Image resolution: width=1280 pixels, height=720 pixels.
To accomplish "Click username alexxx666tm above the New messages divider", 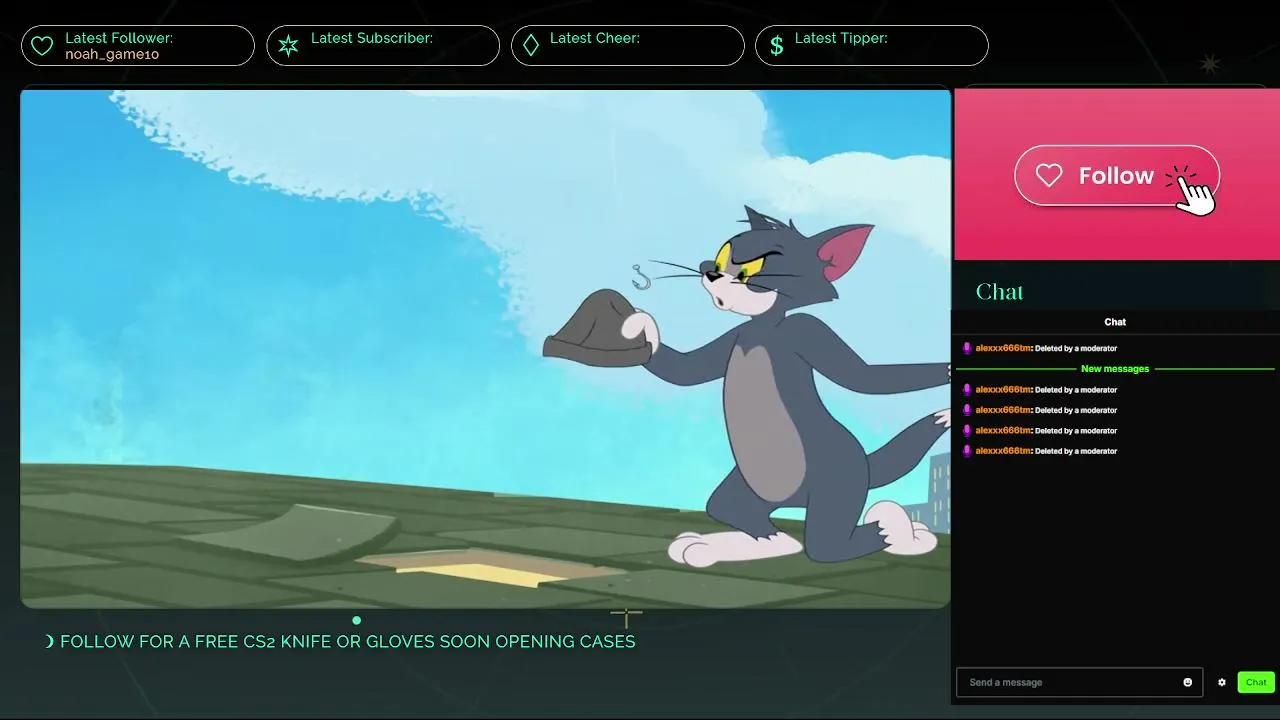I will click(x=1003, y=348).
